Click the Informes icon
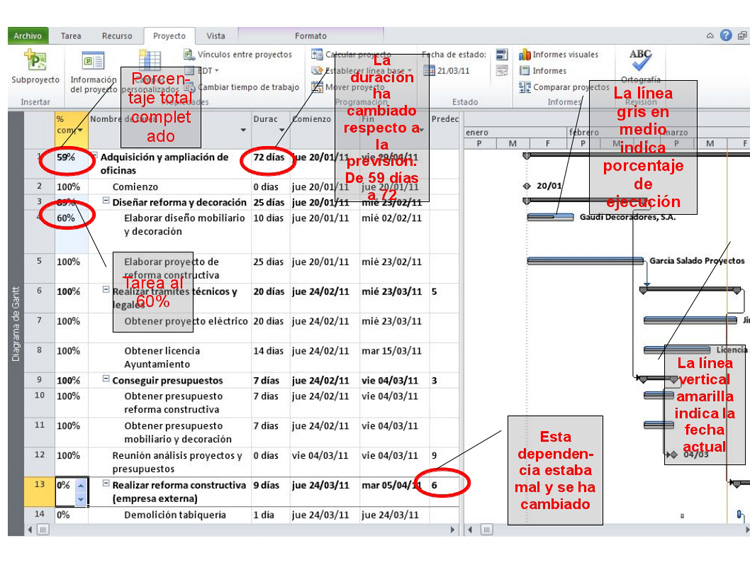 (525, 71)
